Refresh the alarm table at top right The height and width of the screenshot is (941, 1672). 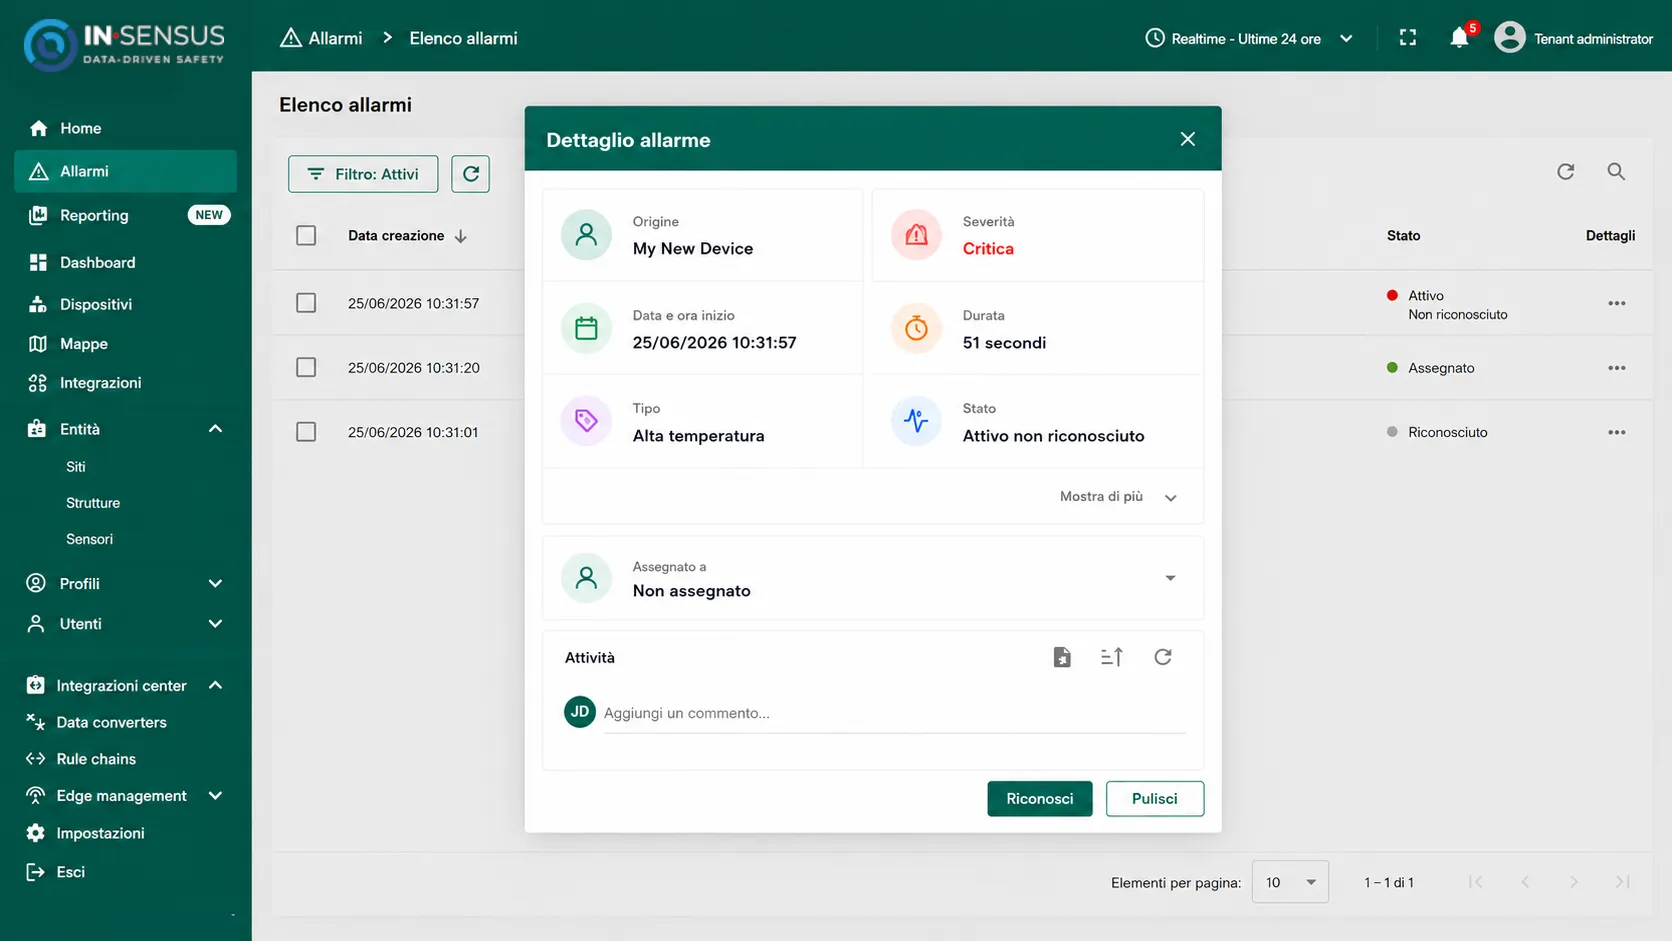coord(1566,172)
